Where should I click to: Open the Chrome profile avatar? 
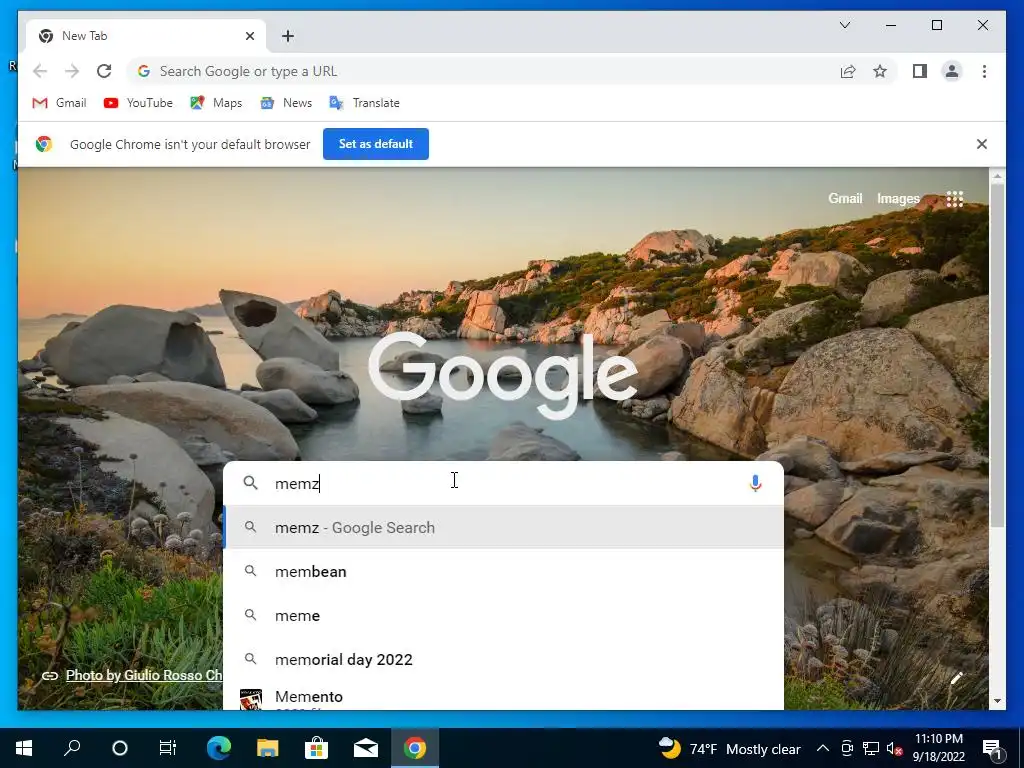point(952,71)
